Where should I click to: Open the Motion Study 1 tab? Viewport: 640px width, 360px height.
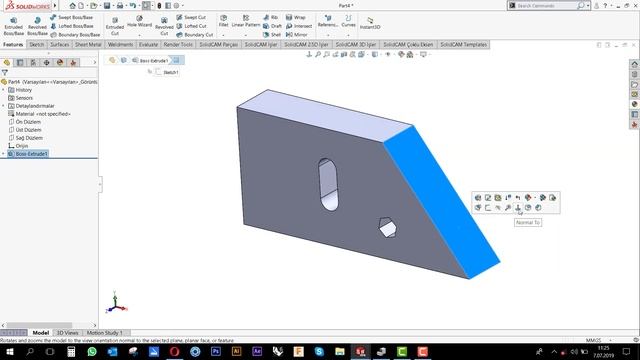(104, 333)
